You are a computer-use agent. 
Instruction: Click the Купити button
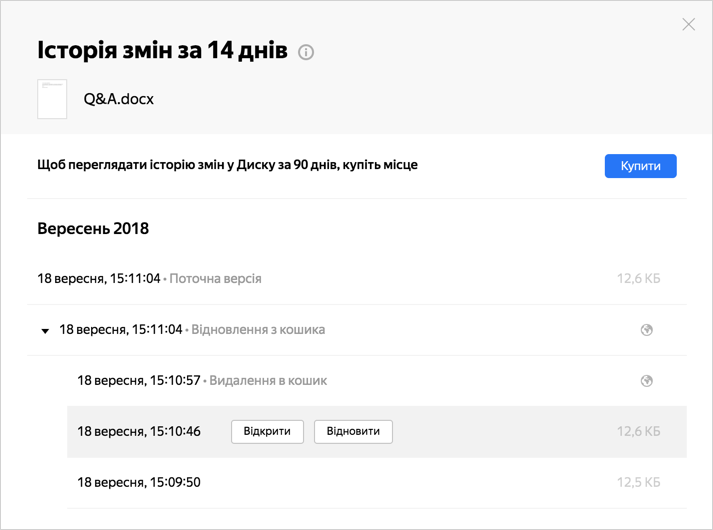[x=640, y=166]
